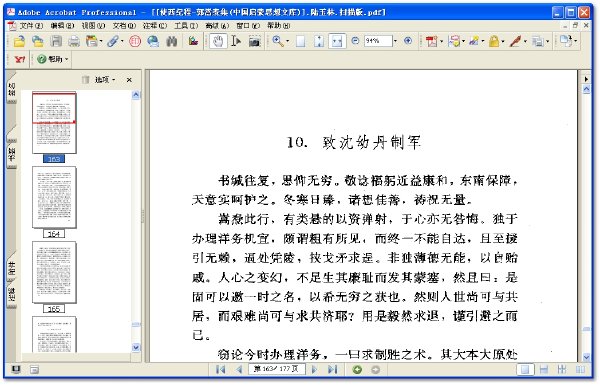Image resolution: width=600 pixels, height=385 pixels.
Task: Go to the first page
Action: [x=220, y=369]
